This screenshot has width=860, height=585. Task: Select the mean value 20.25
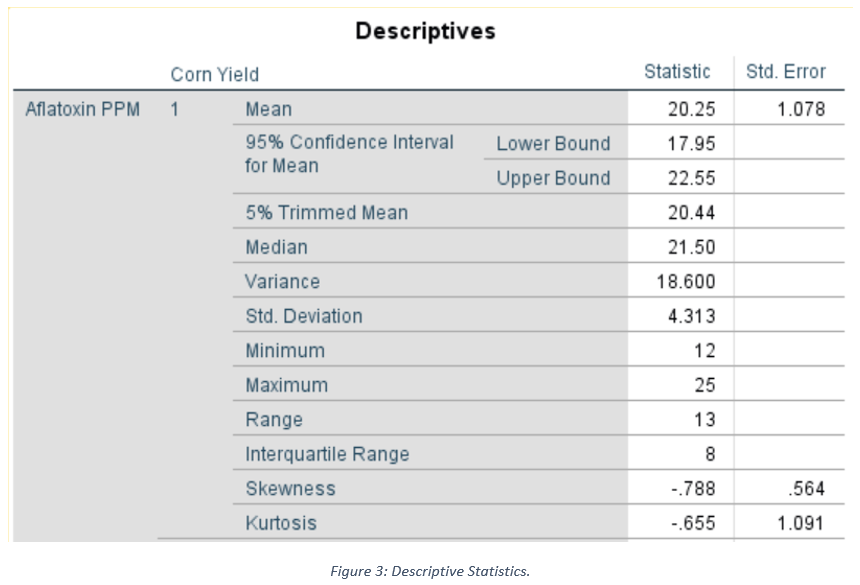tap(691, 109)
